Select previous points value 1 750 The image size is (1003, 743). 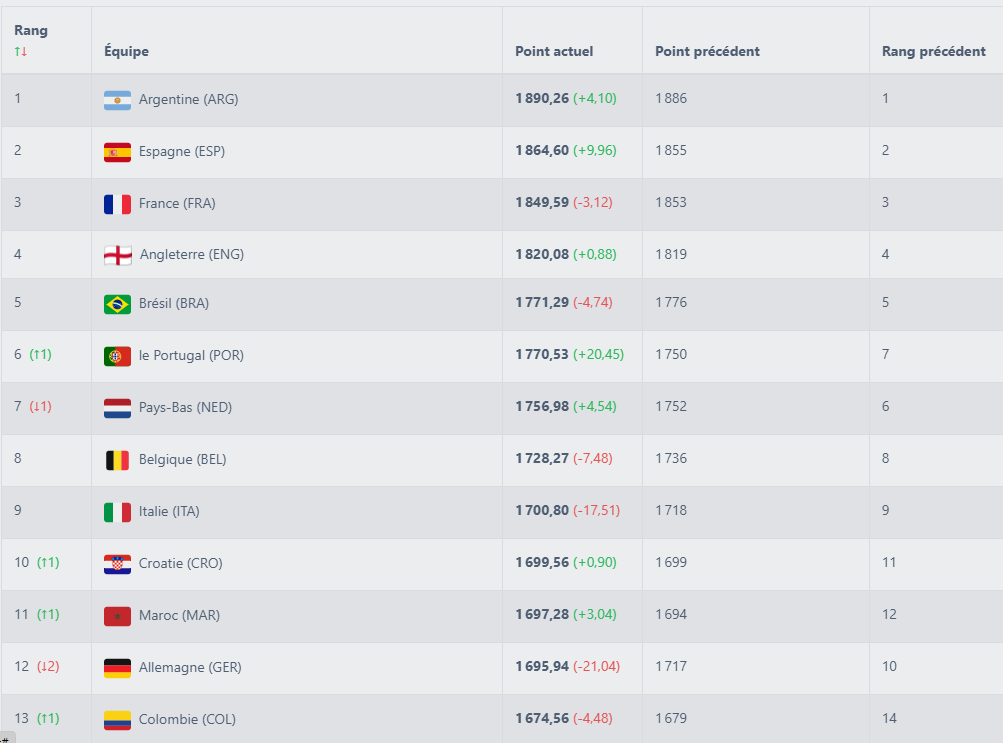[x=671, y=354]
